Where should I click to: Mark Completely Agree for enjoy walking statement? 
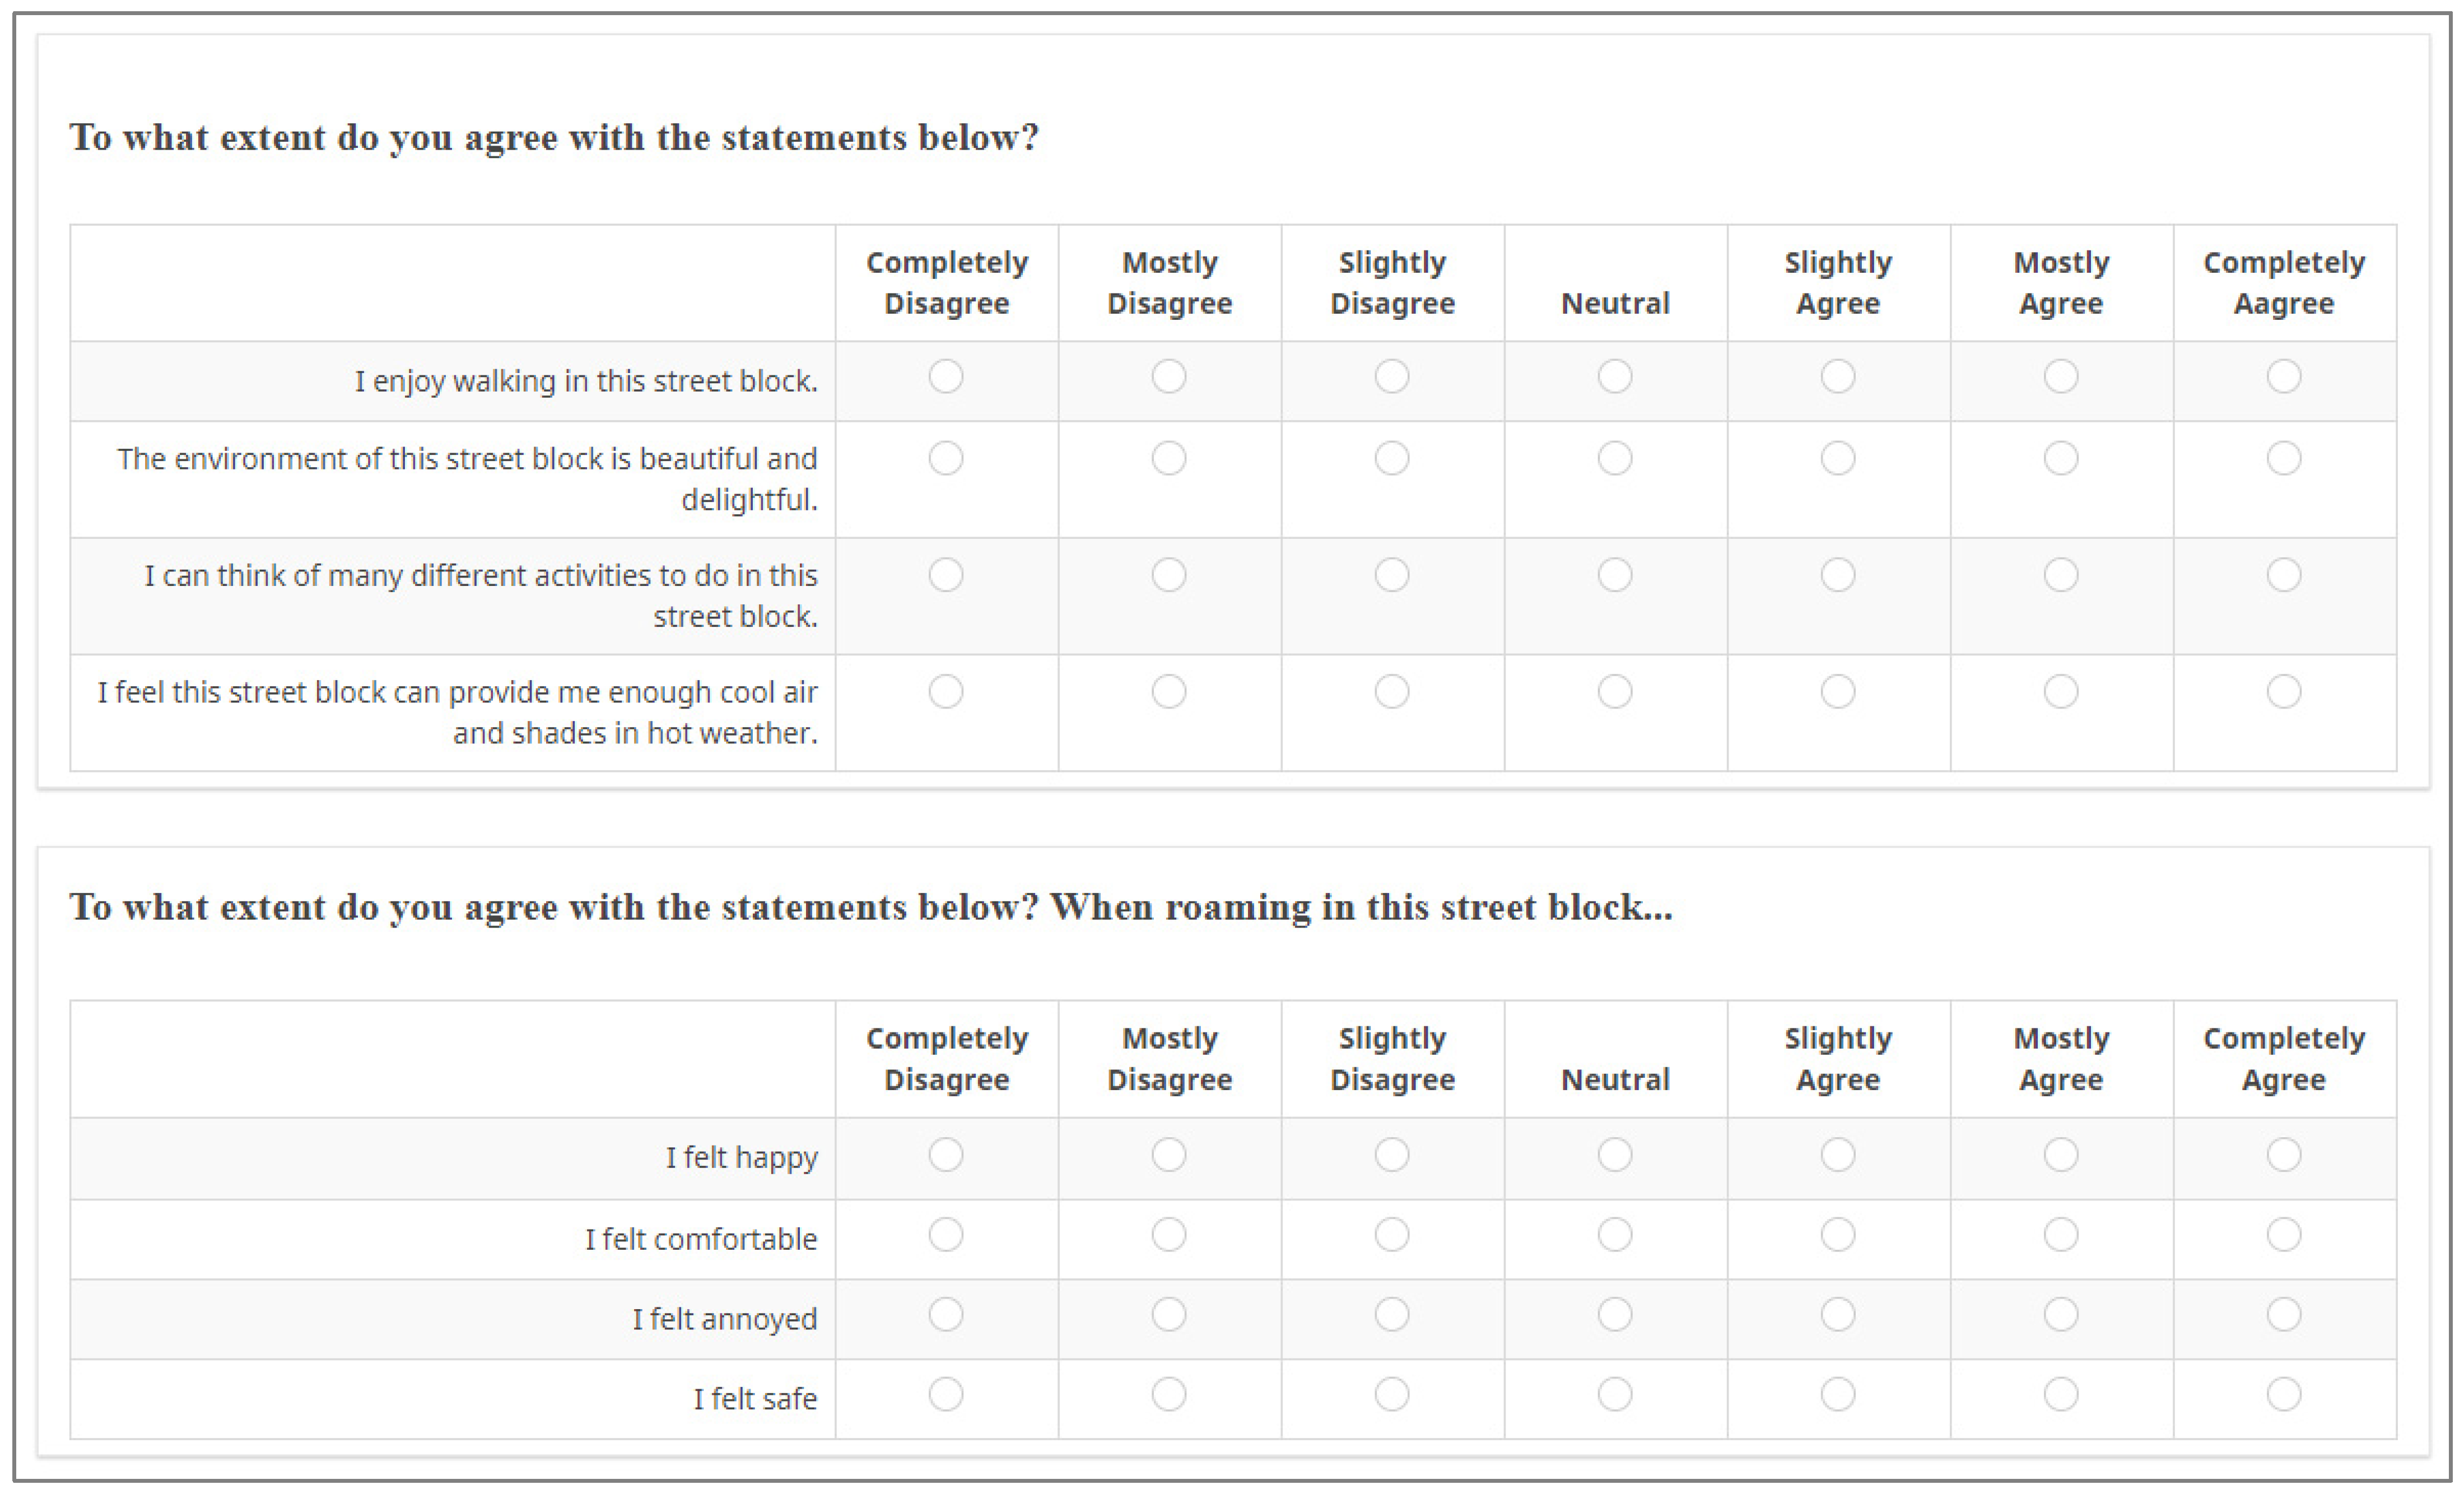pos(2283,377)
